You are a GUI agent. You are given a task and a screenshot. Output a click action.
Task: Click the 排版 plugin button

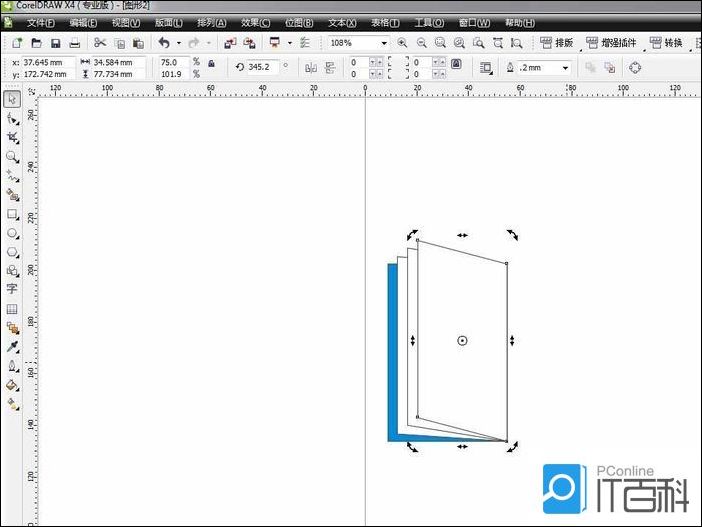[x=556, y=43]
